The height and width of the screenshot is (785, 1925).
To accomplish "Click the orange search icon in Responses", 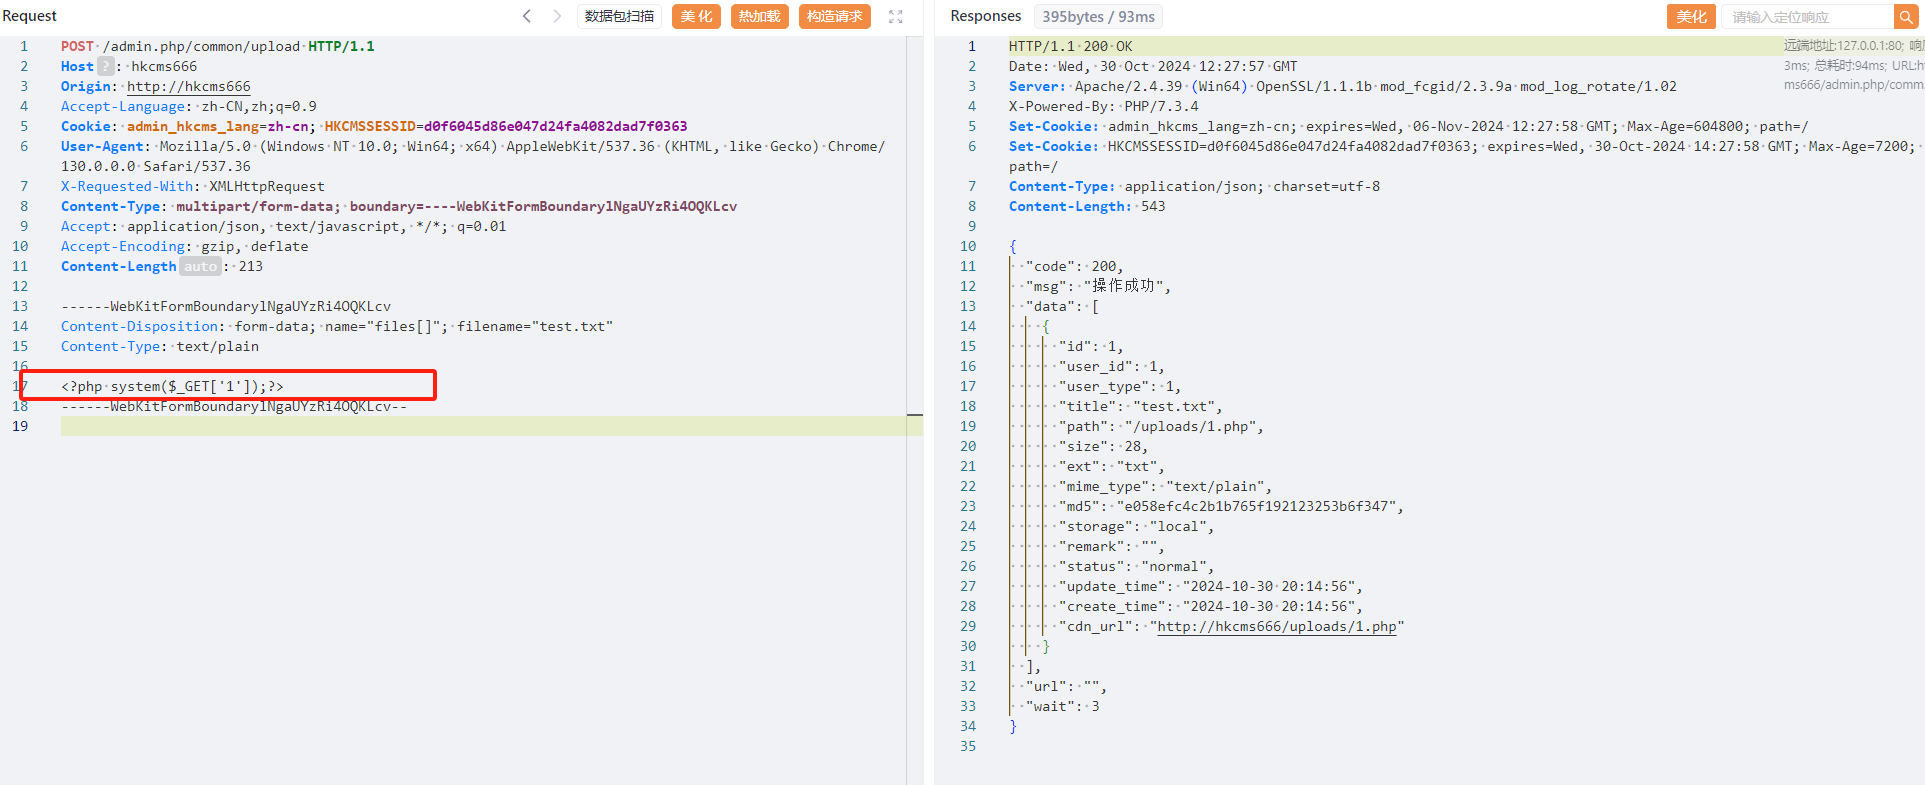I will pyautogui.click(x=1906, y=17).
